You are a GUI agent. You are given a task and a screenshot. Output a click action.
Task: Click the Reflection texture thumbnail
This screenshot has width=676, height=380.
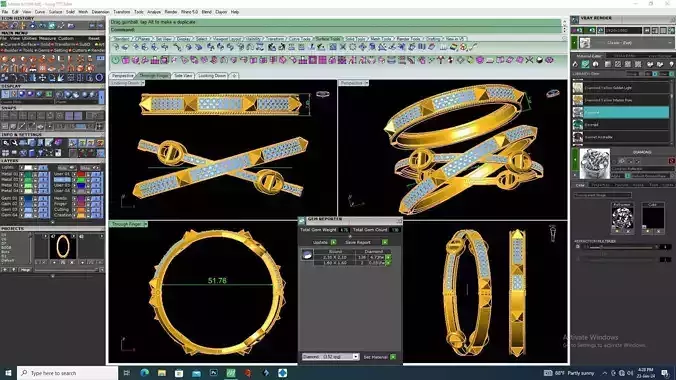(x=623, y=218)
